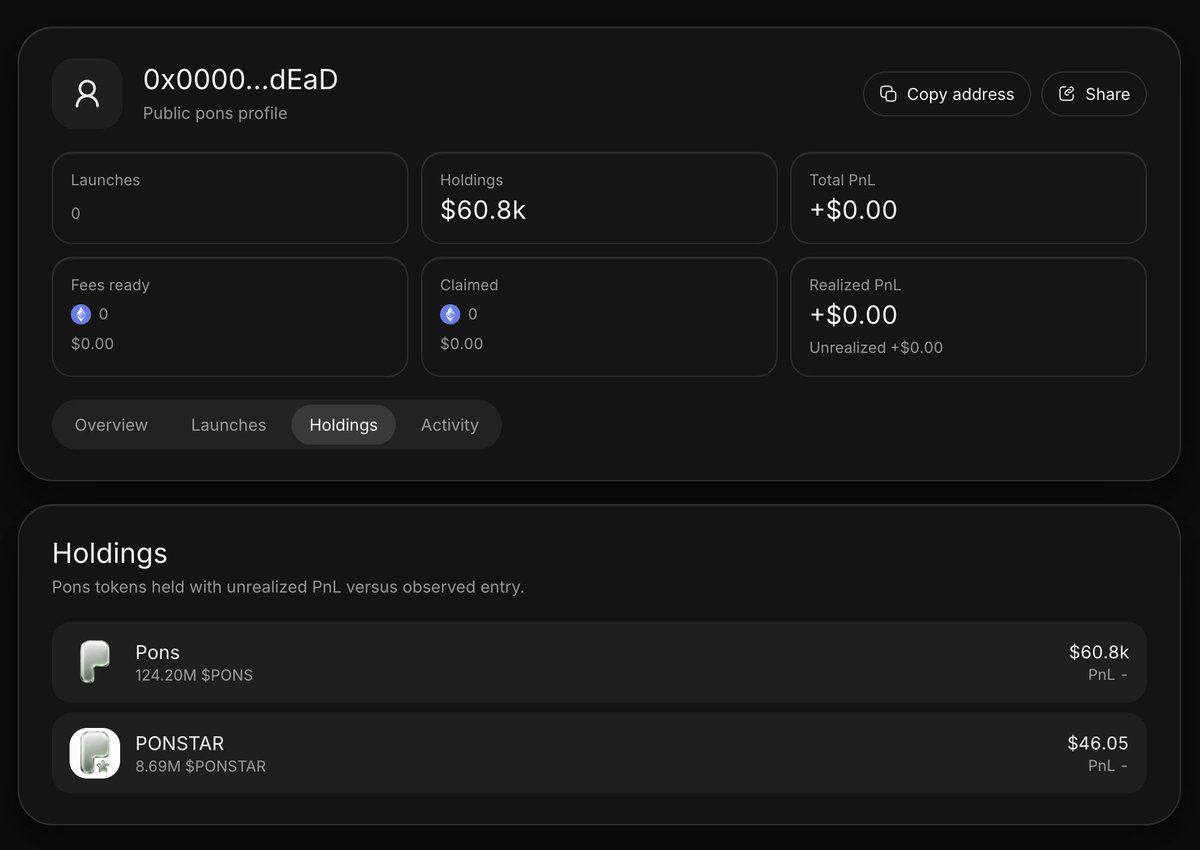Click the PONSTAR token logo
The height and width of the screenshot is (850, 1200).
[x=95, y=753]
